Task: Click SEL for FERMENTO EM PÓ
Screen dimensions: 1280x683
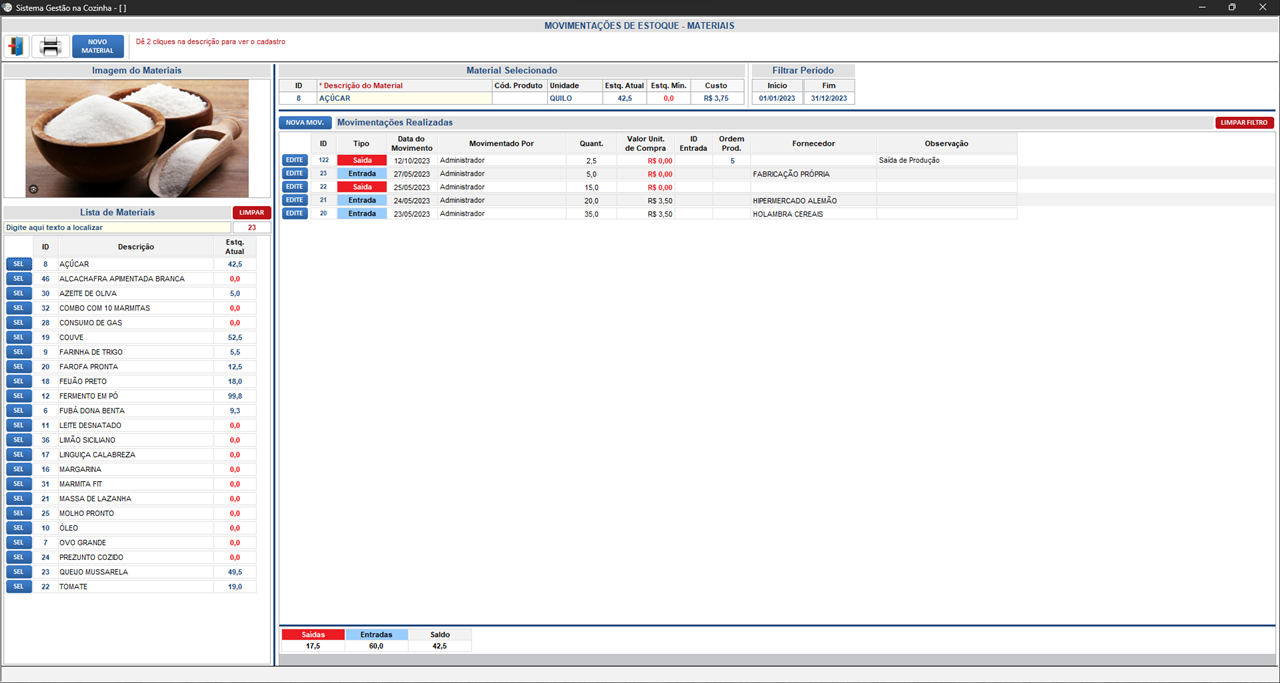Action: click(19, 396)
